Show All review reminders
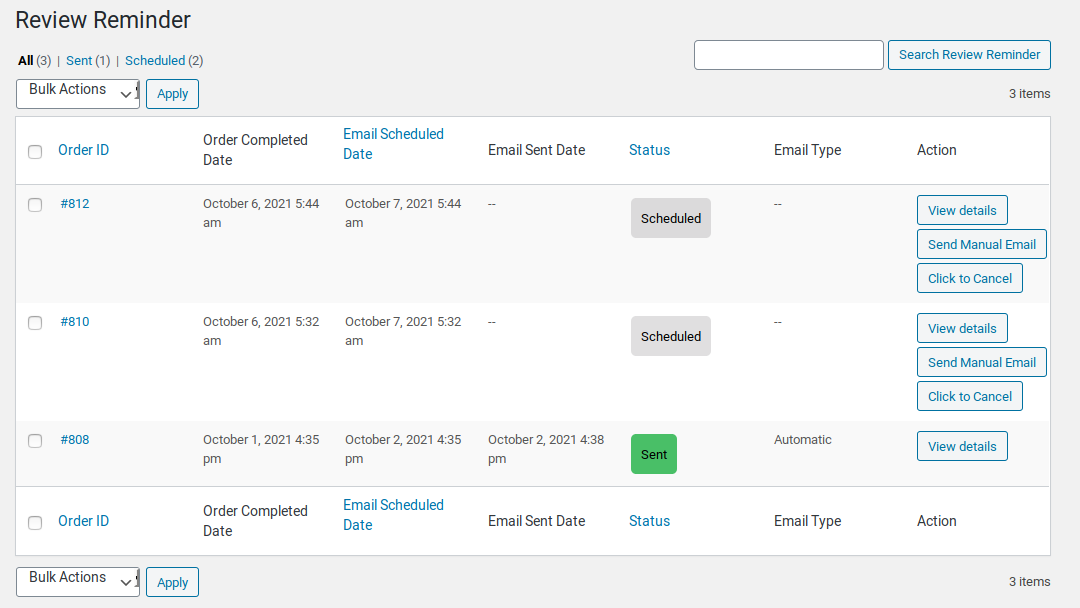Screen dimensions: 1080x608 pyautogui.click(x=26, y=60)
